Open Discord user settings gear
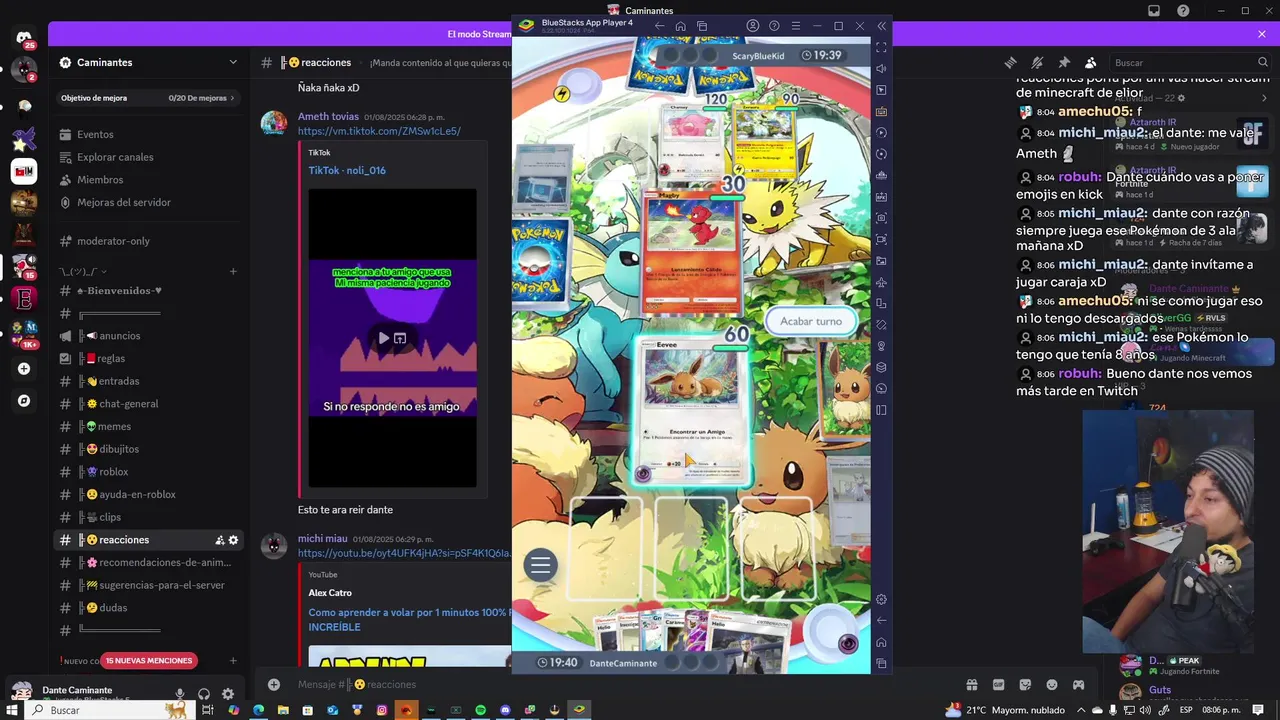This screenshot has height=720, width=1280. [228, 693]
